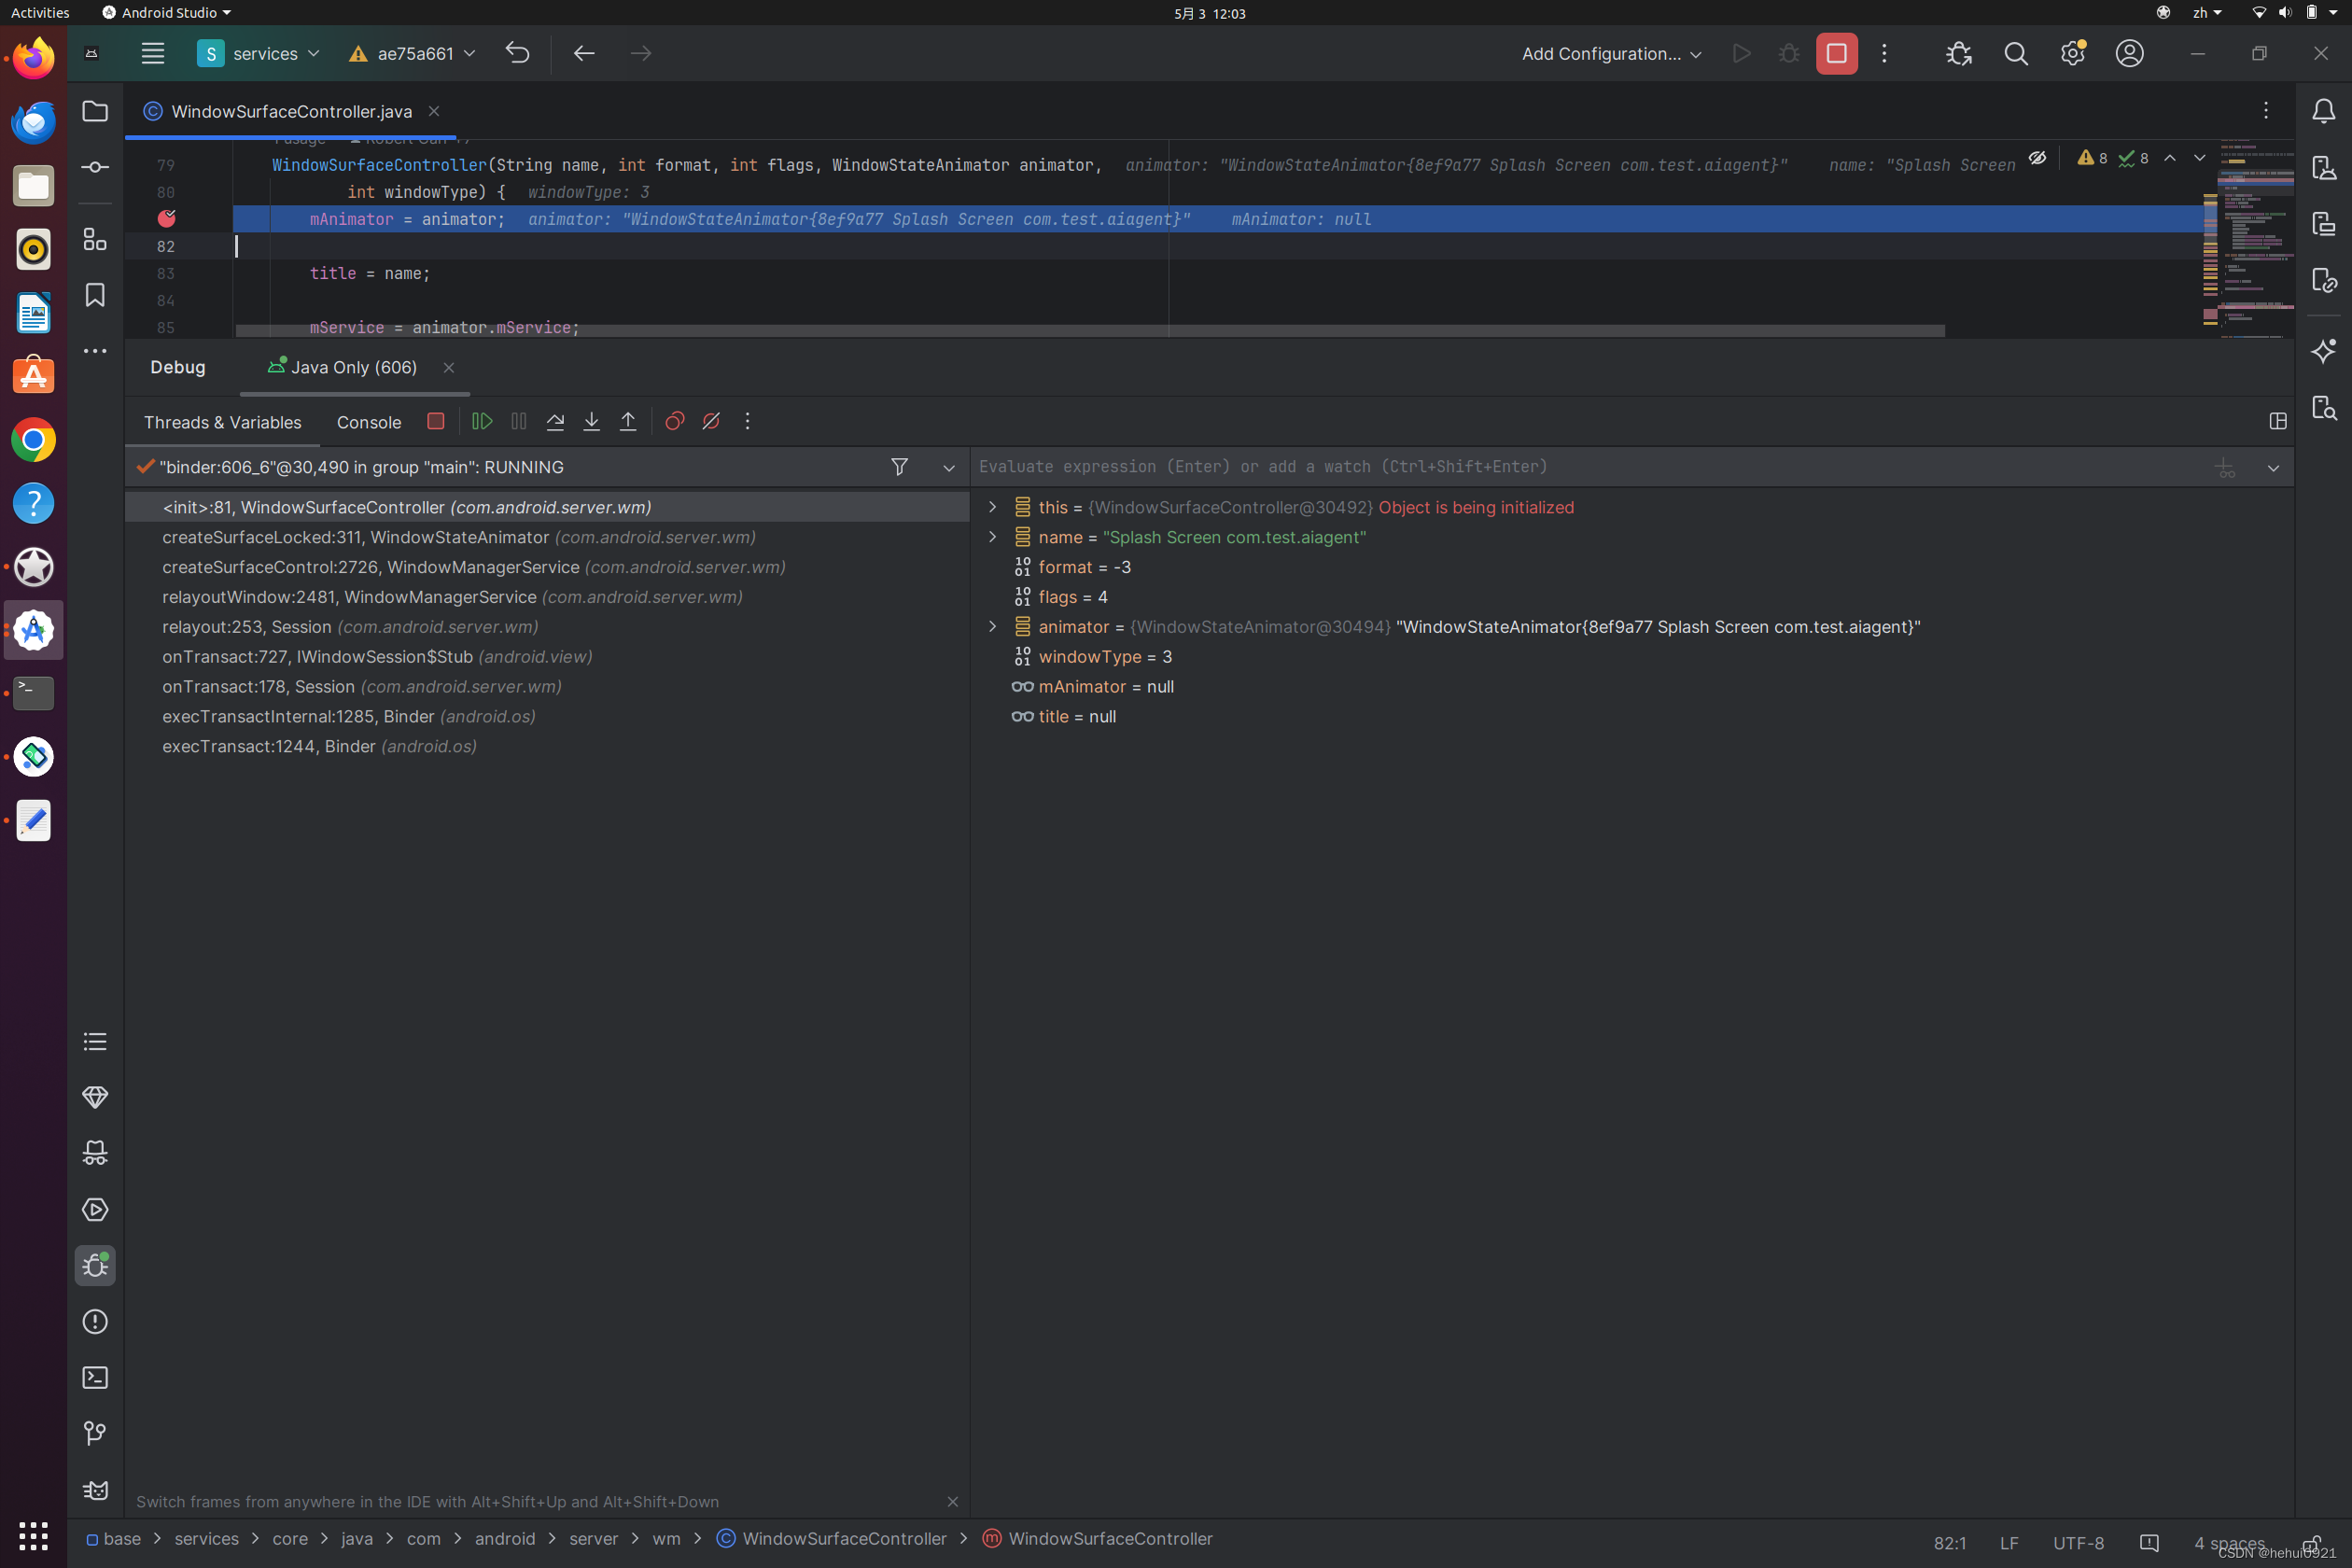The image size is (2352, 1568).
Task: Expand the 'name' variable node
Action: pyautogui.click(x=992, y=537)
